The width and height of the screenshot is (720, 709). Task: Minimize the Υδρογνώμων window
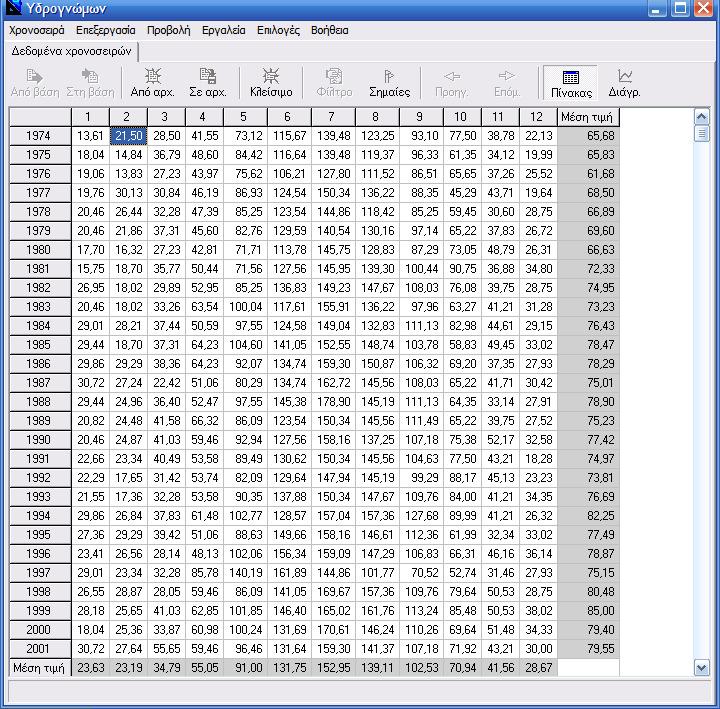(657, 8)
